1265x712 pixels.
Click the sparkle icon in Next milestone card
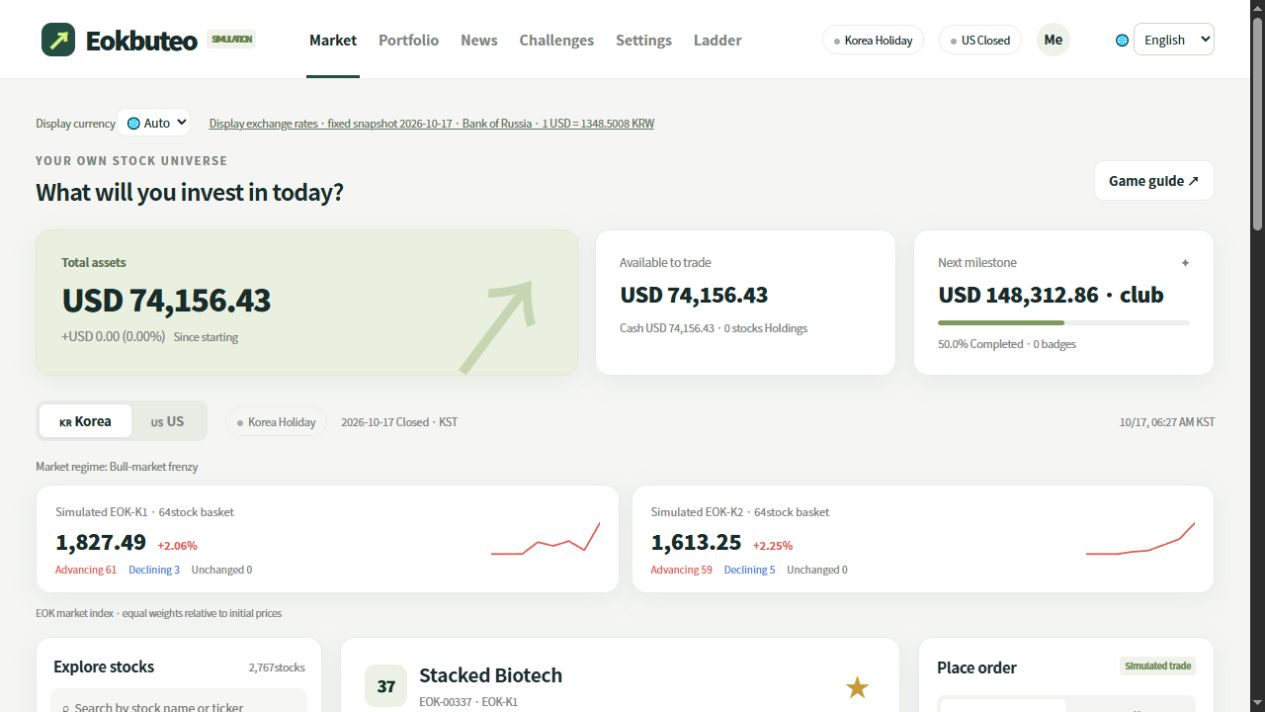(x=1185, y=263)
